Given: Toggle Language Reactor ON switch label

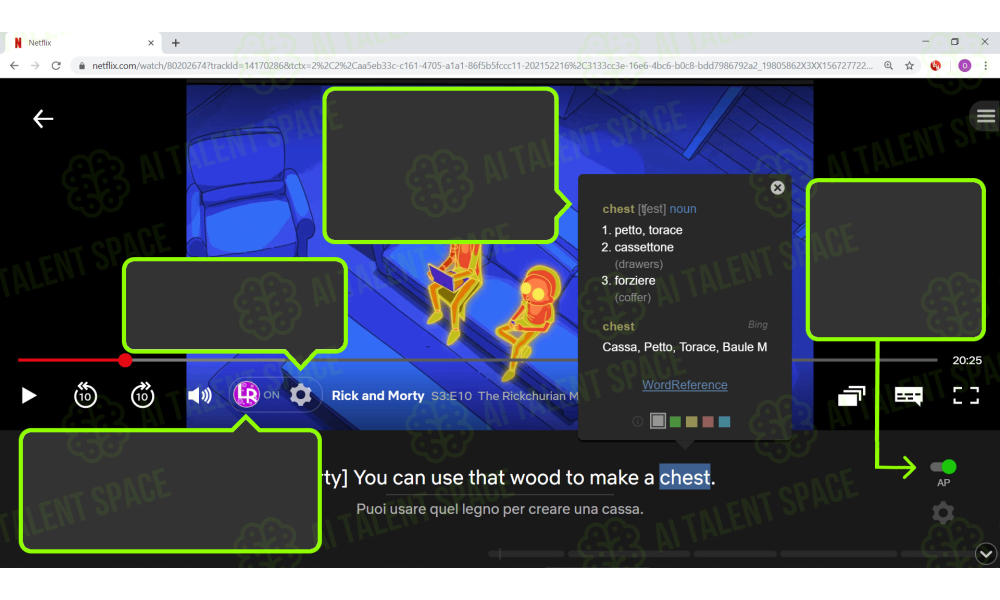Looking at the screenshot, I should click(x=272, y=395).
